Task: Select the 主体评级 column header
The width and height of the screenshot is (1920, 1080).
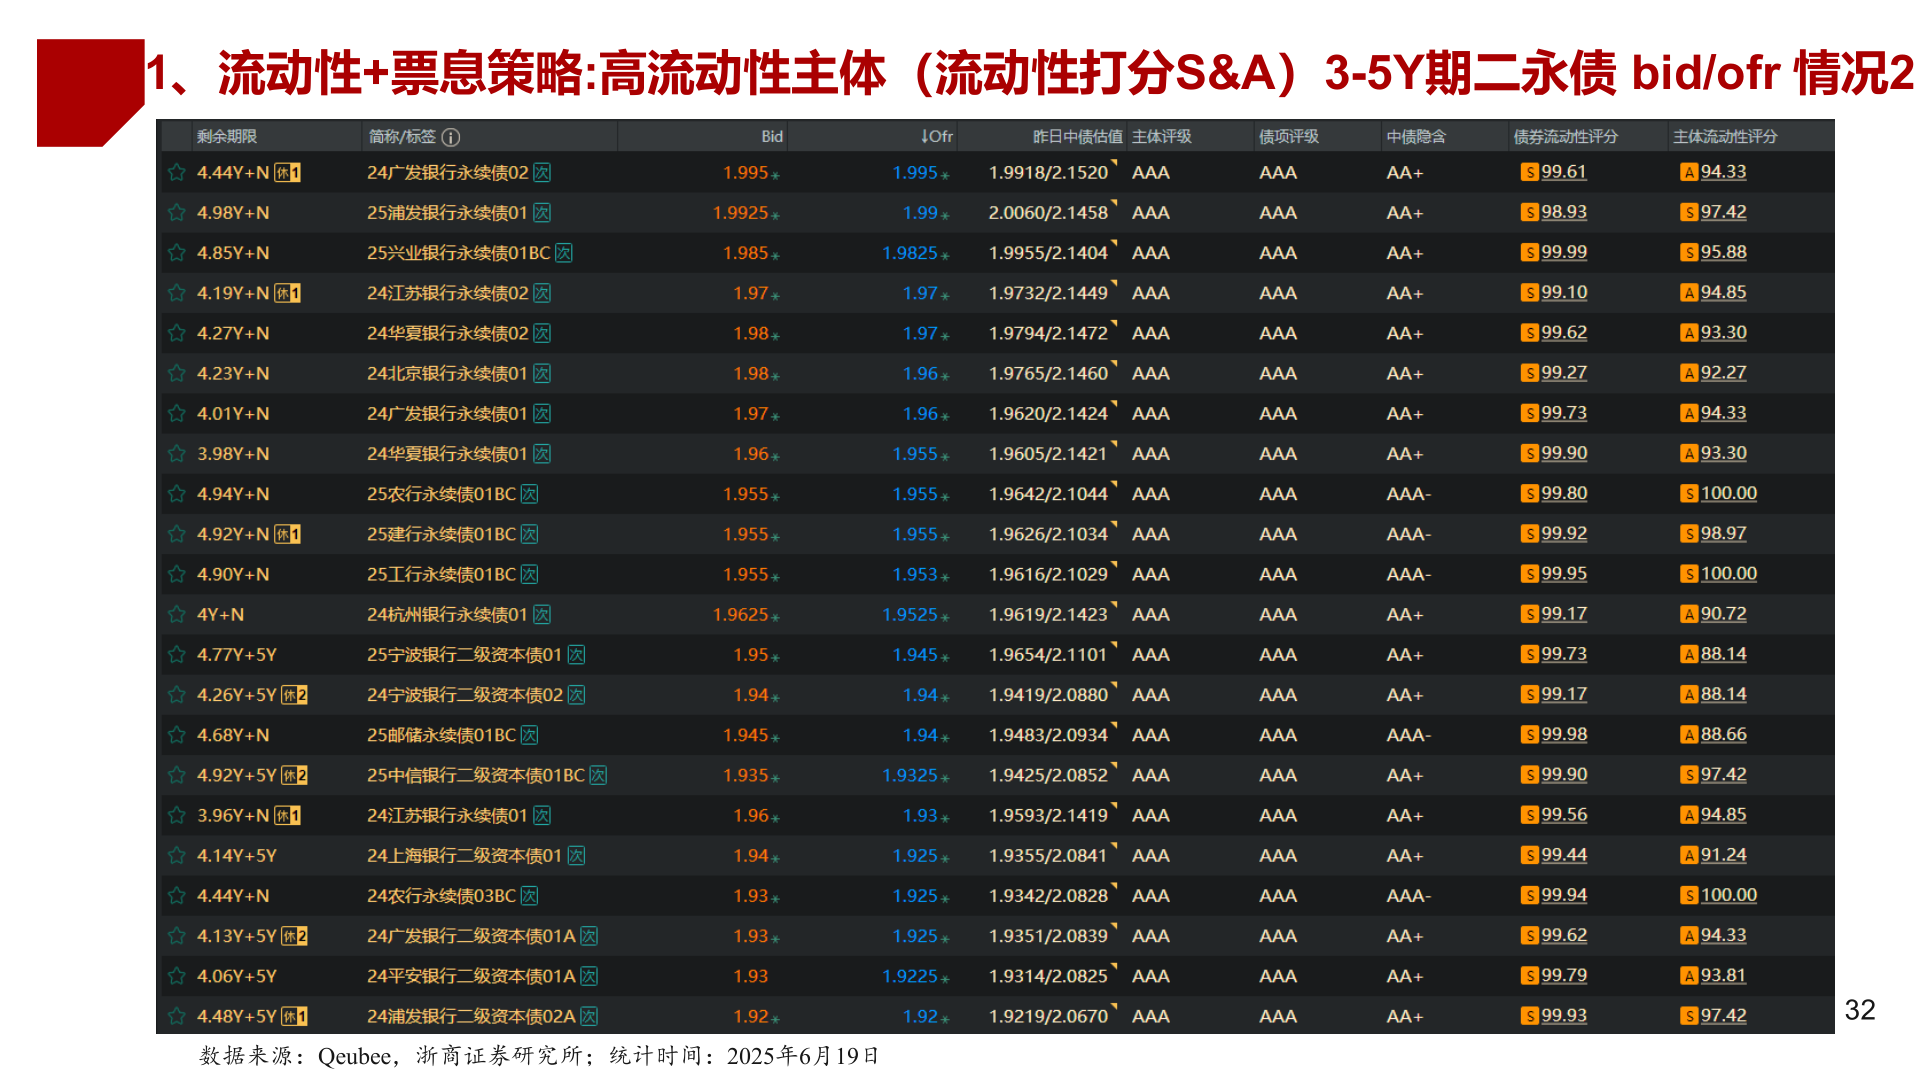Action: point(1162,137)
